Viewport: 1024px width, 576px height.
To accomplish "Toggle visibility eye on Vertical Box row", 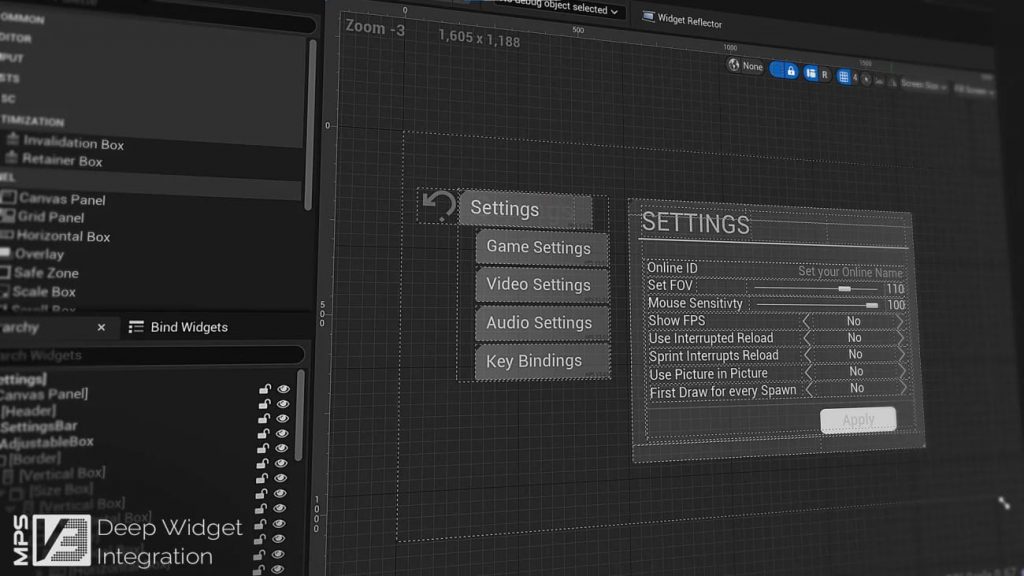I will pos(280,478).
